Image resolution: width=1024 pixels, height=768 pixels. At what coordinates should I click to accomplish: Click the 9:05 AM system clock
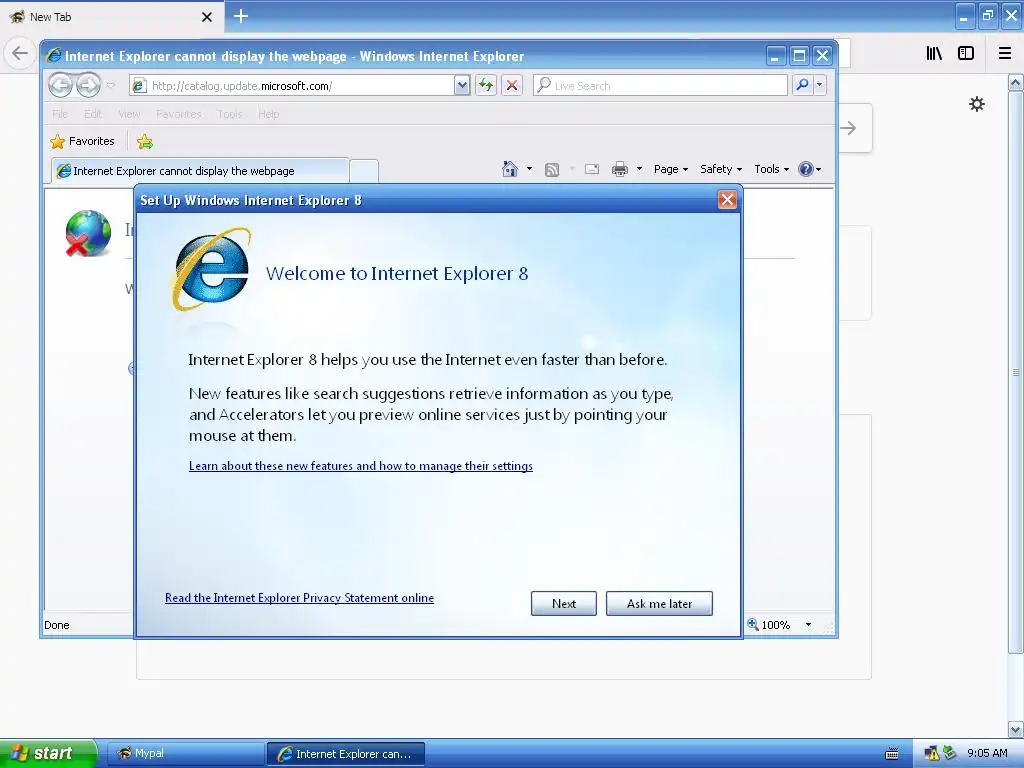click(x=987, y=753)
